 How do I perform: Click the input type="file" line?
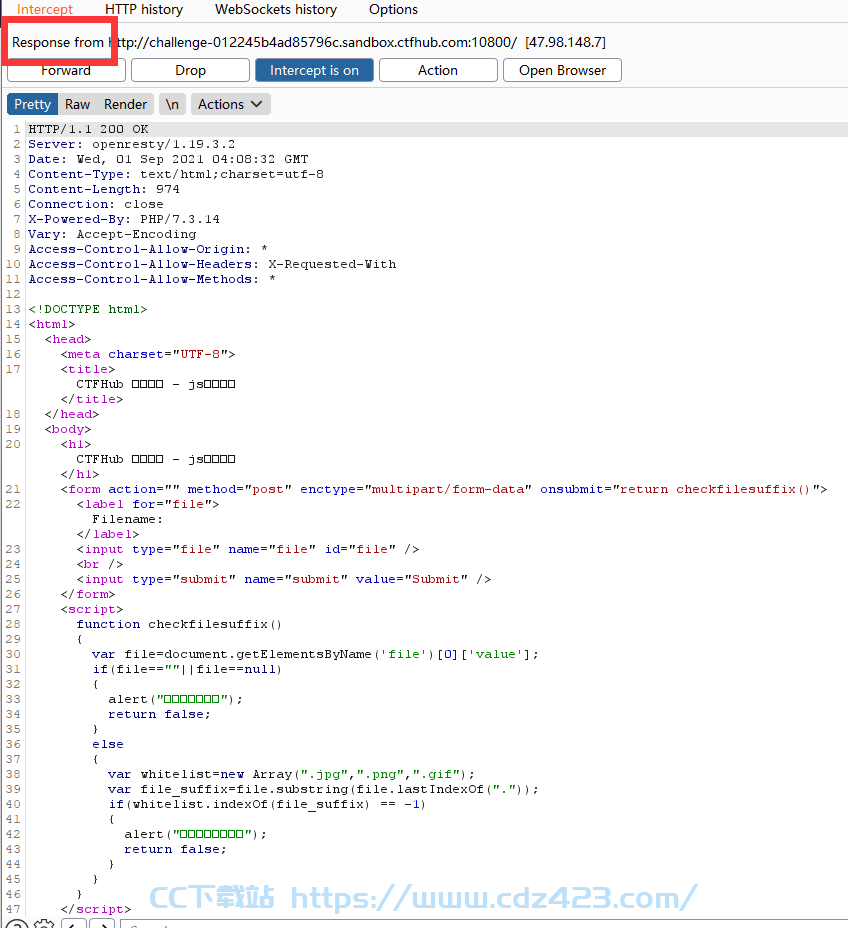point(248,549)
